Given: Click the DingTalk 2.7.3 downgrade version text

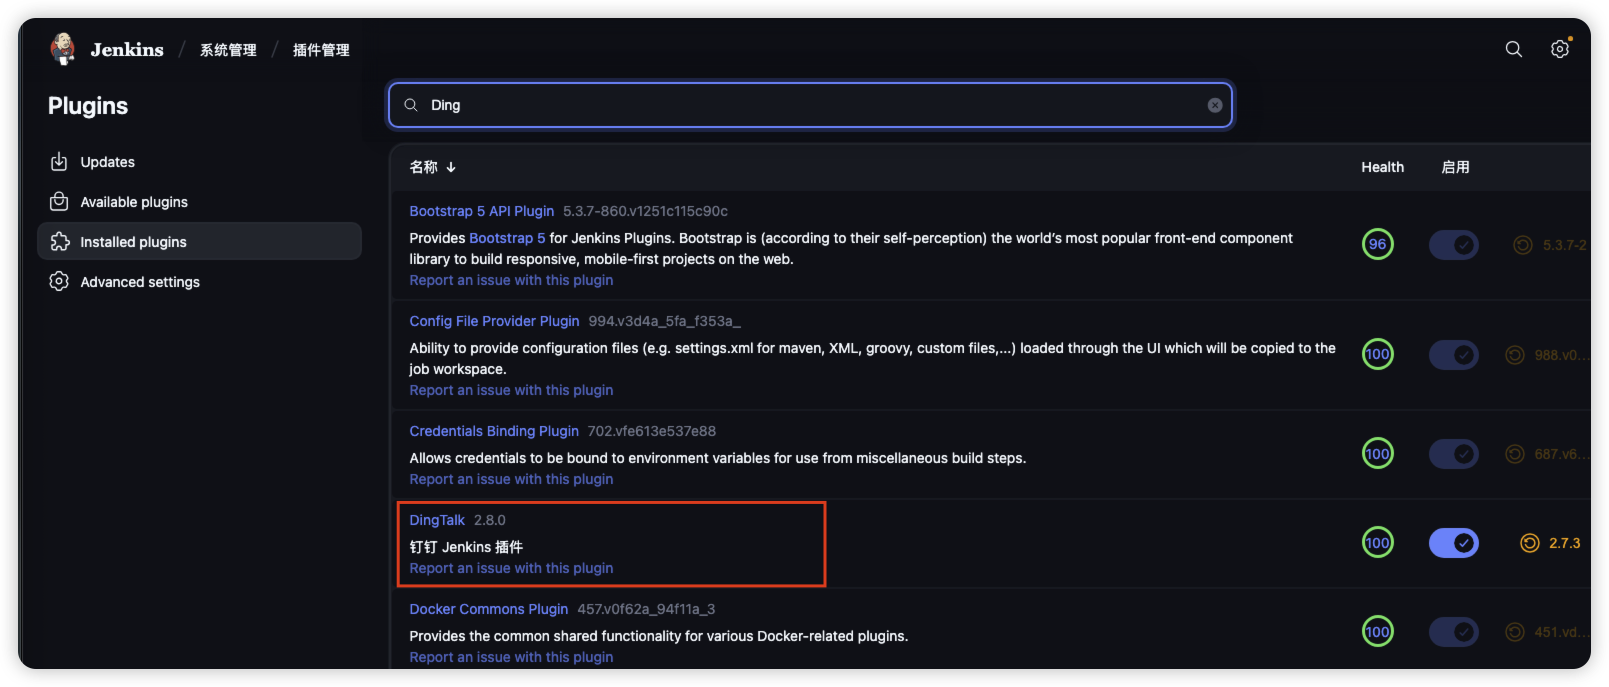Looking at the screenshot, I should tap(1565, 543).
